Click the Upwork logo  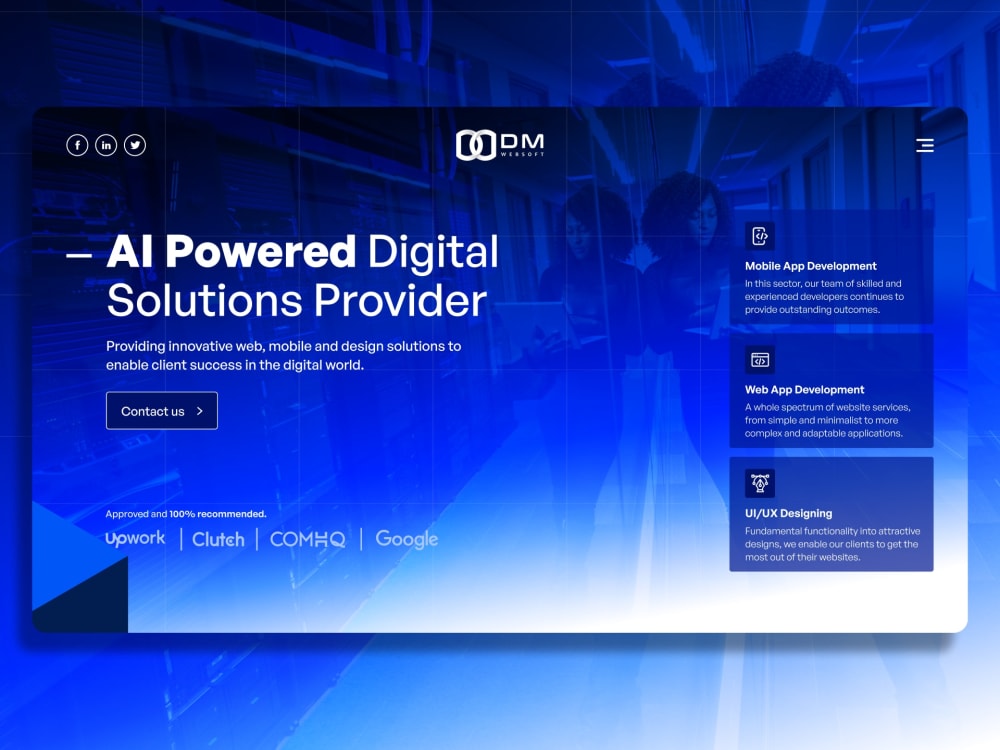point(135,539)
